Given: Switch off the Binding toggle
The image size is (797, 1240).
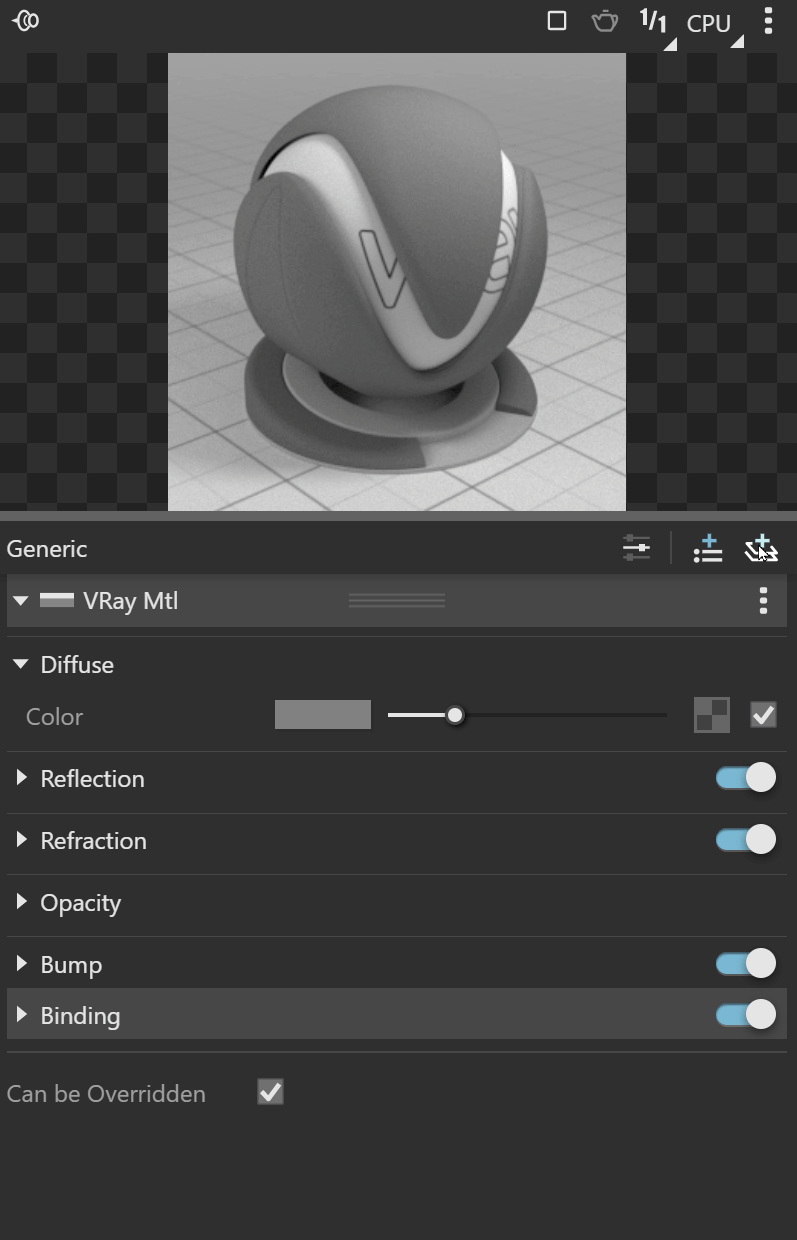Looking at the screenshot, I should [x=746, y=1015].
